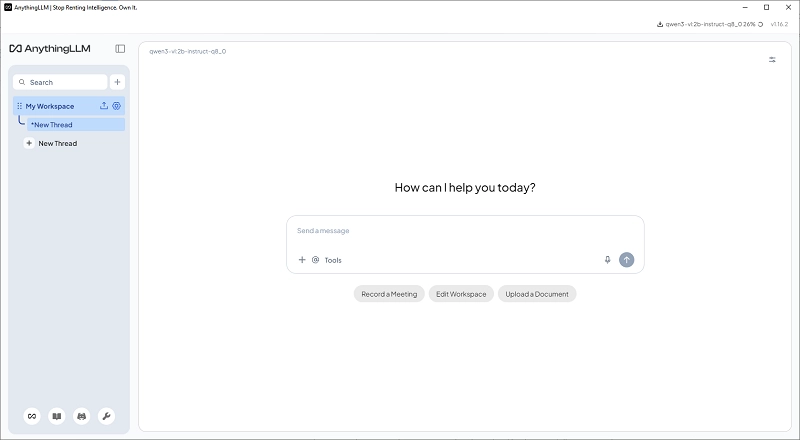Click the model download icon in header

[x=660, y=25]
